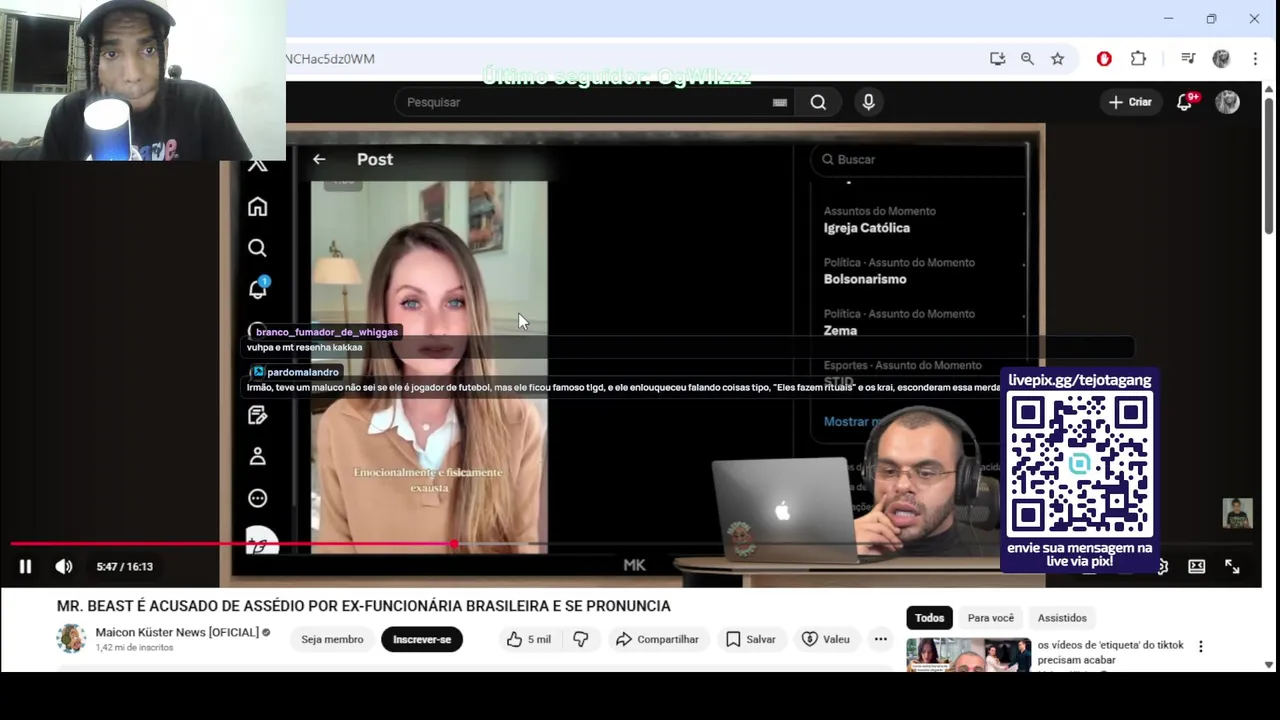The height and width of the screenshot is (720, 1280).
Task: Open Maicon Küster News channel avatar
Action: (71, 638)
